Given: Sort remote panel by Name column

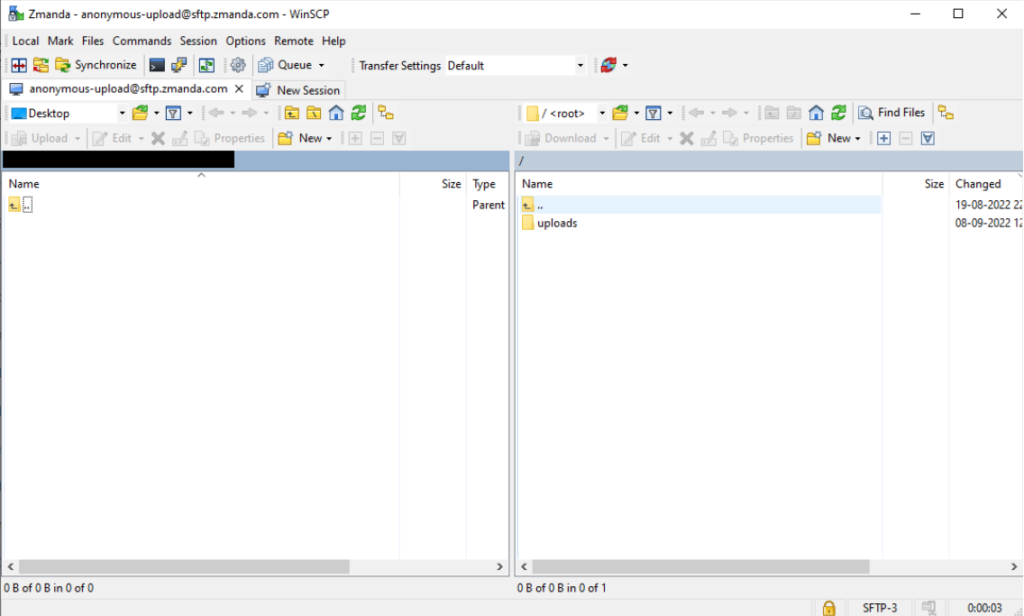Looking at the screenshot, I should pos(699,184).
